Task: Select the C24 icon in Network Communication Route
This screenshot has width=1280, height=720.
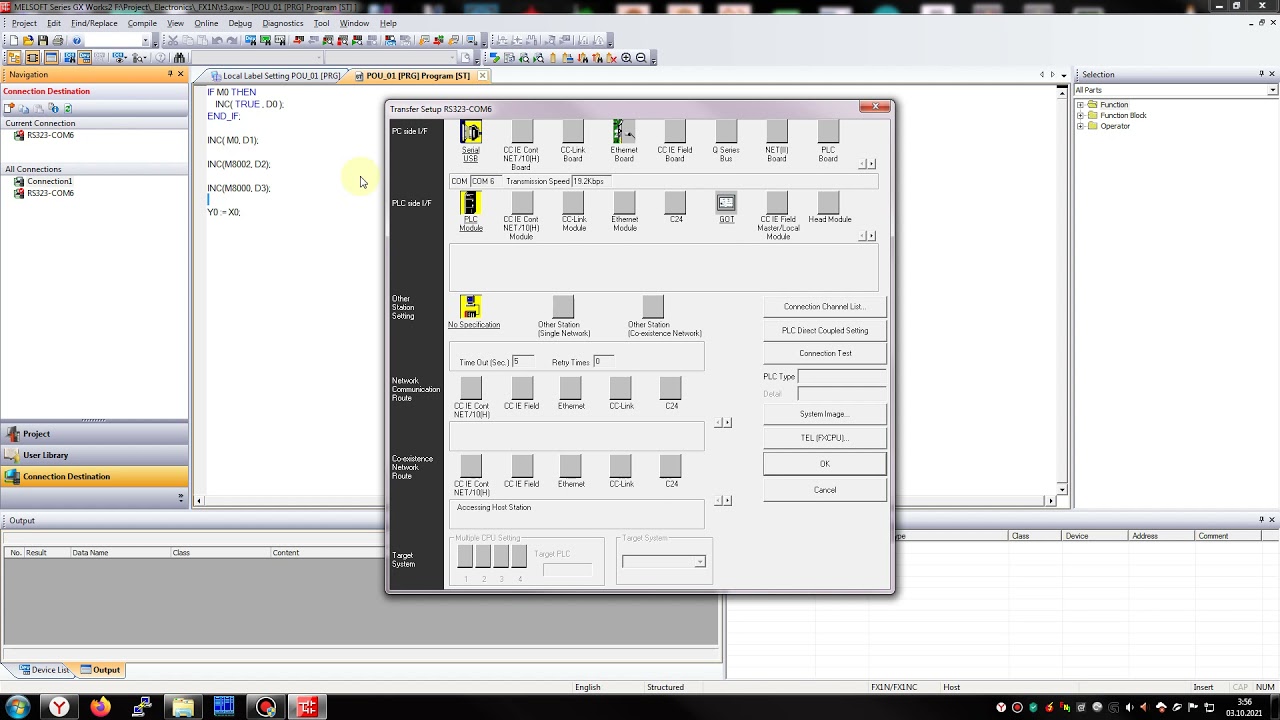Action: 671,388
